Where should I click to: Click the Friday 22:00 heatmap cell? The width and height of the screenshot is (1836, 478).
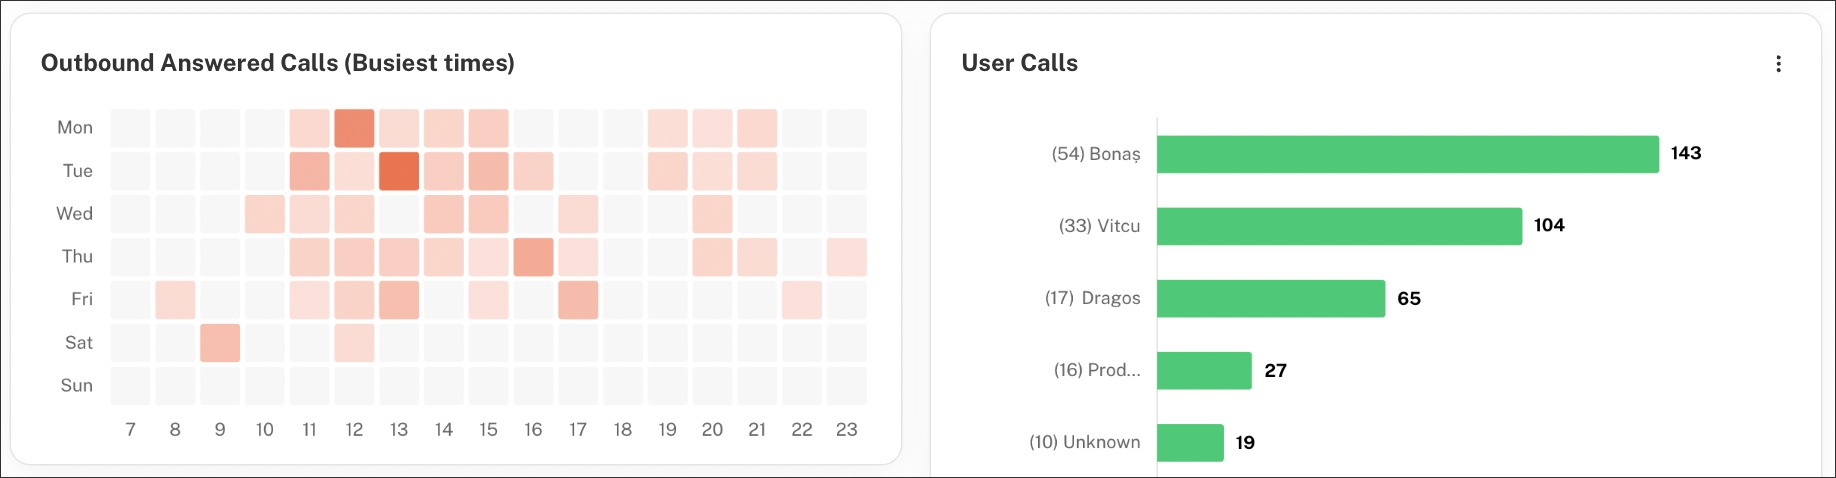point(802,300)
